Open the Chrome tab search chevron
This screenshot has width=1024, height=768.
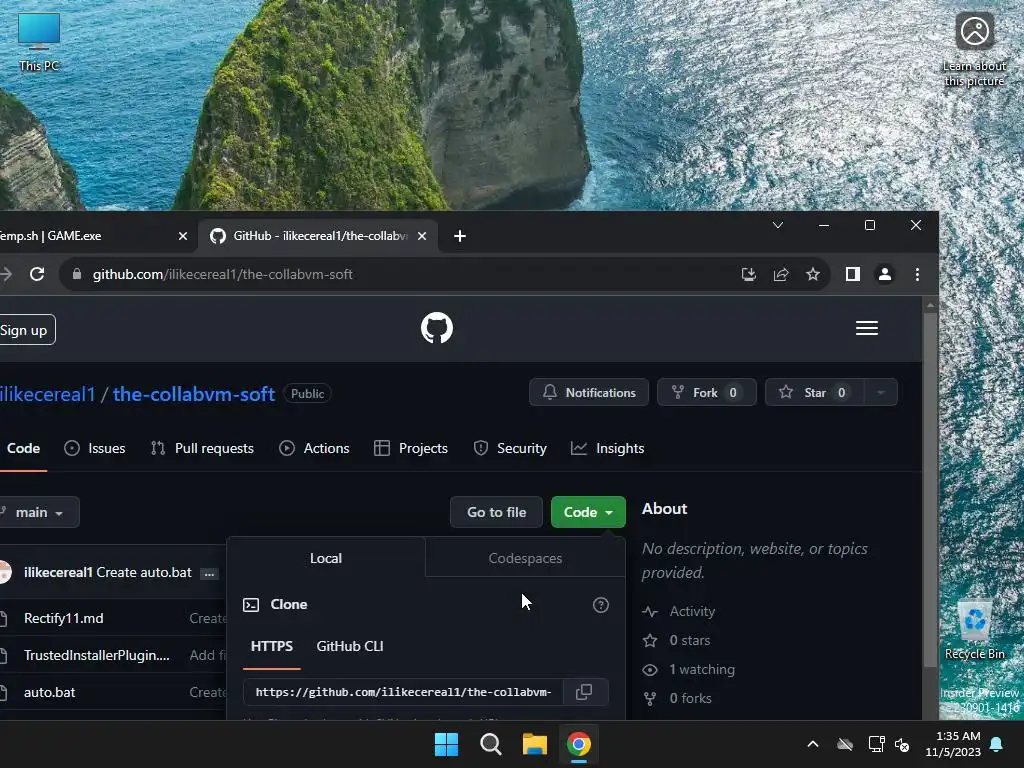[x=778, y=225]
